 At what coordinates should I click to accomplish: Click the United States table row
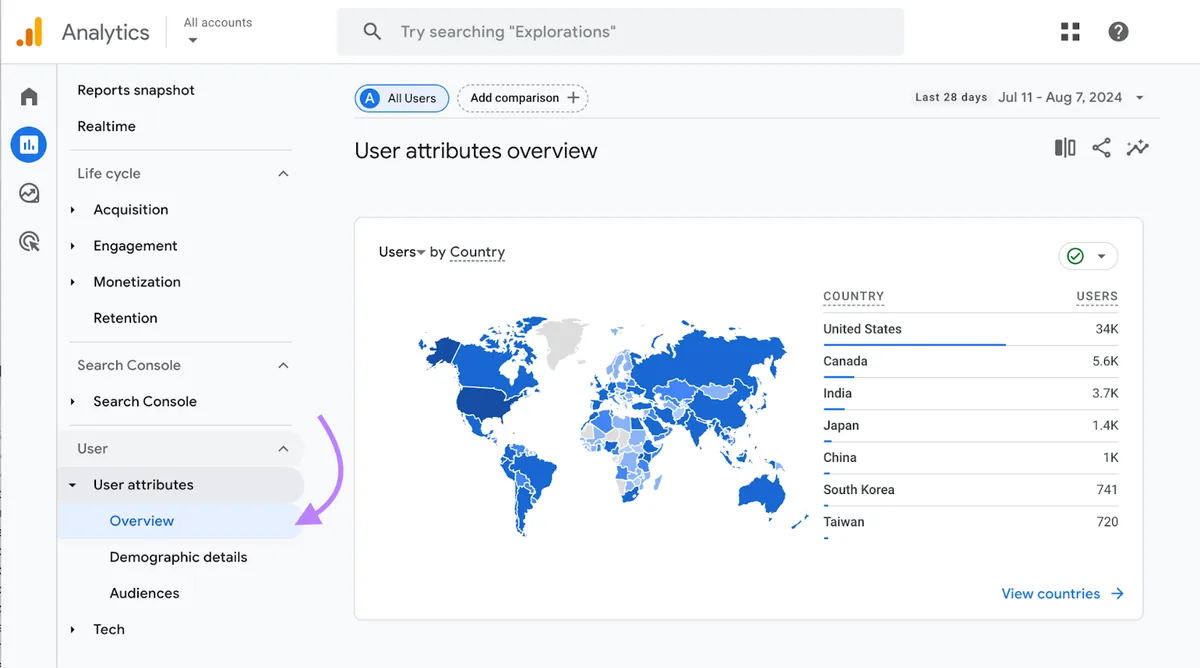[x=971, y=330]
